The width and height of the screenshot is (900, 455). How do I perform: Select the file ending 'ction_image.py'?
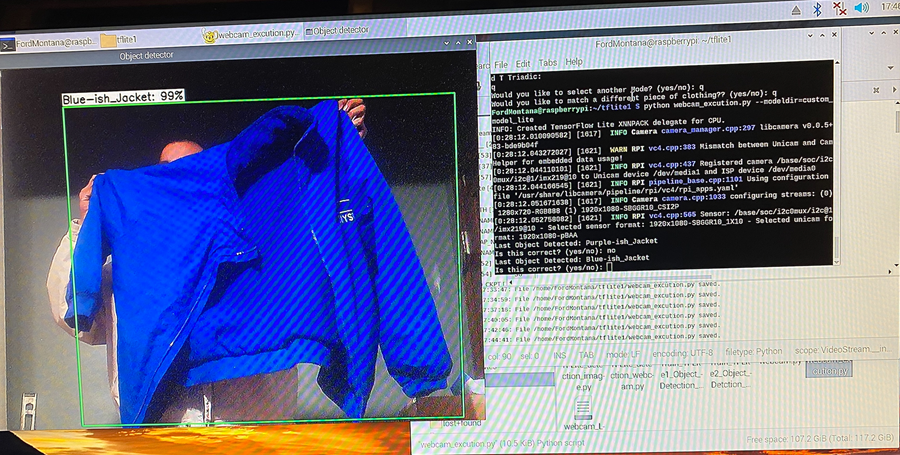581,377
